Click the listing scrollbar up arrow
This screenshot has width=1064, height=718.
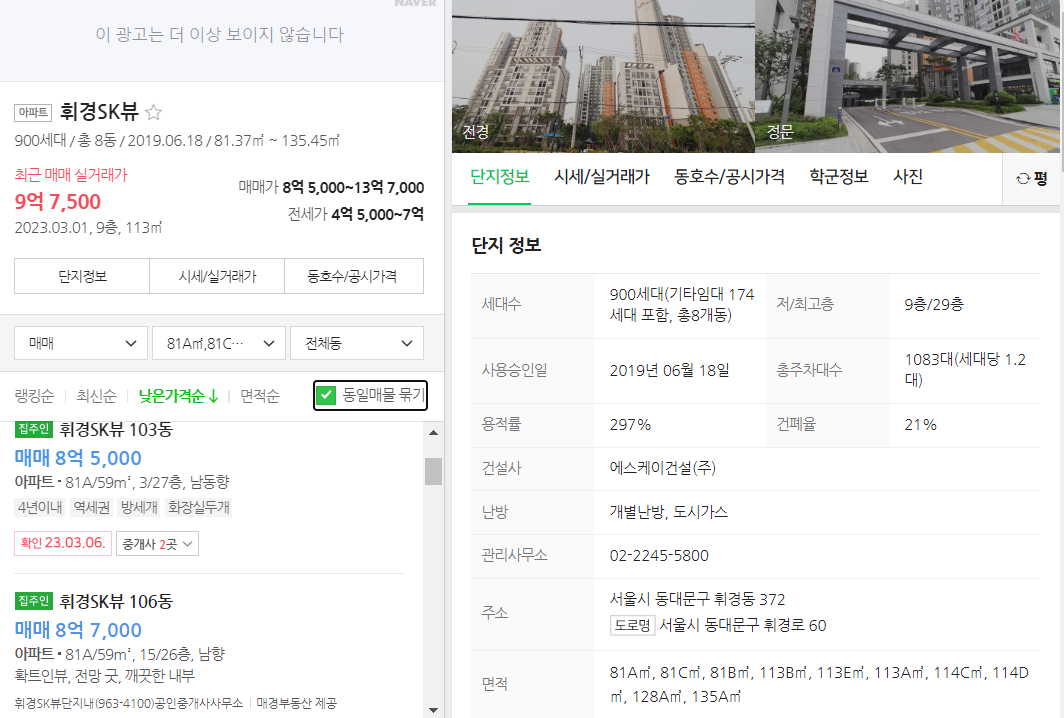(434, 432)
